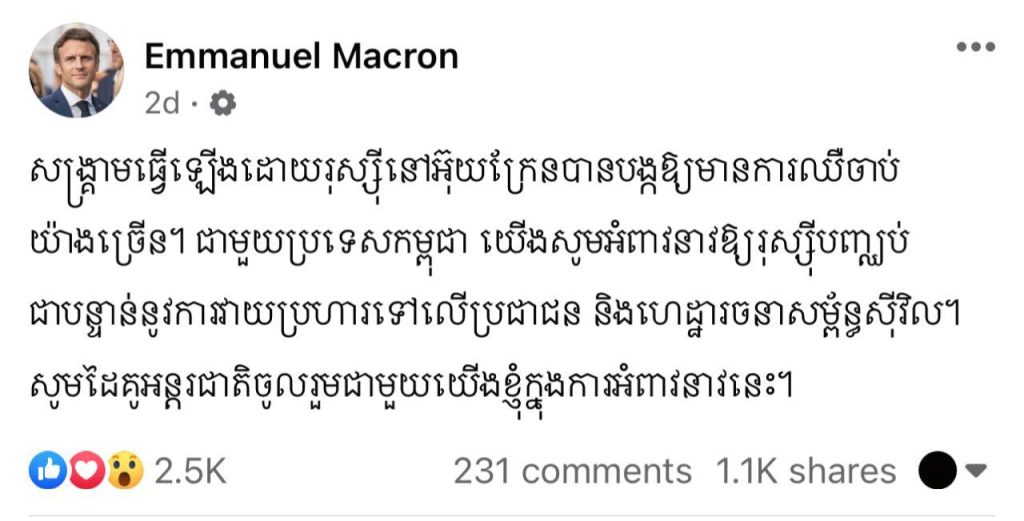Click the black circle profile avatar
Image resolution: width=1024 pixels, height=521 pixels.
tap(937, 470)
